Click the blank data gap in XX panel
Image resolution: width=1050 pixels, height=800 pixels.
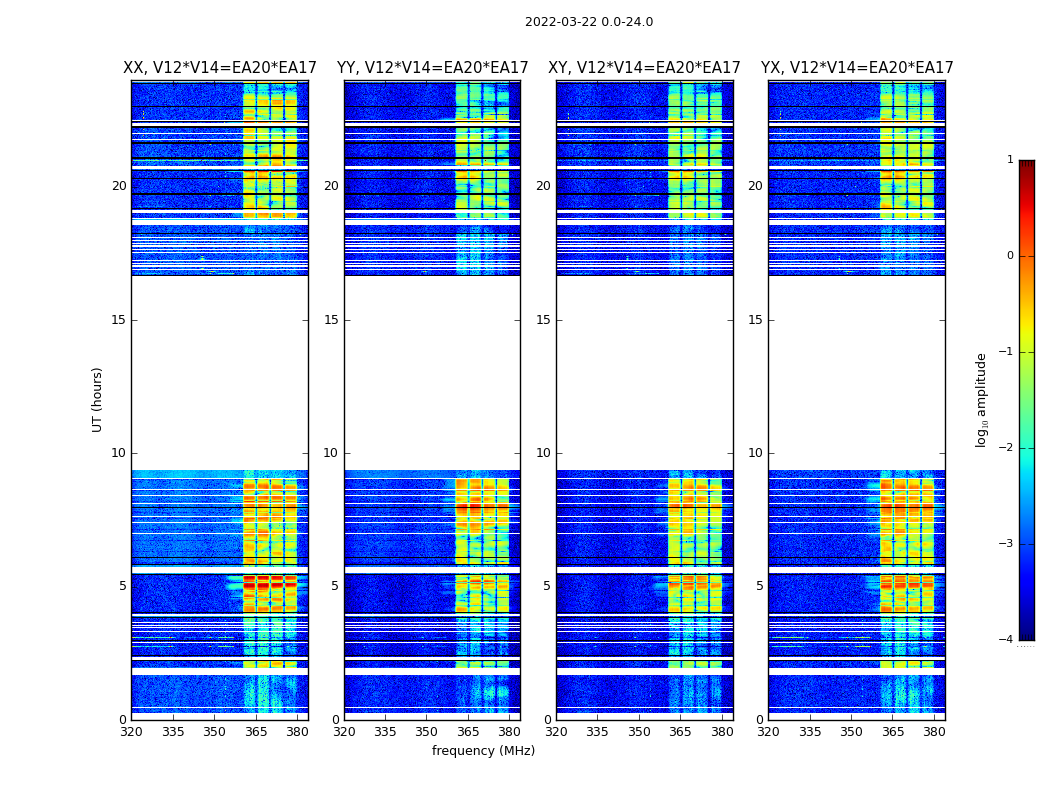[x=220, y=373]
